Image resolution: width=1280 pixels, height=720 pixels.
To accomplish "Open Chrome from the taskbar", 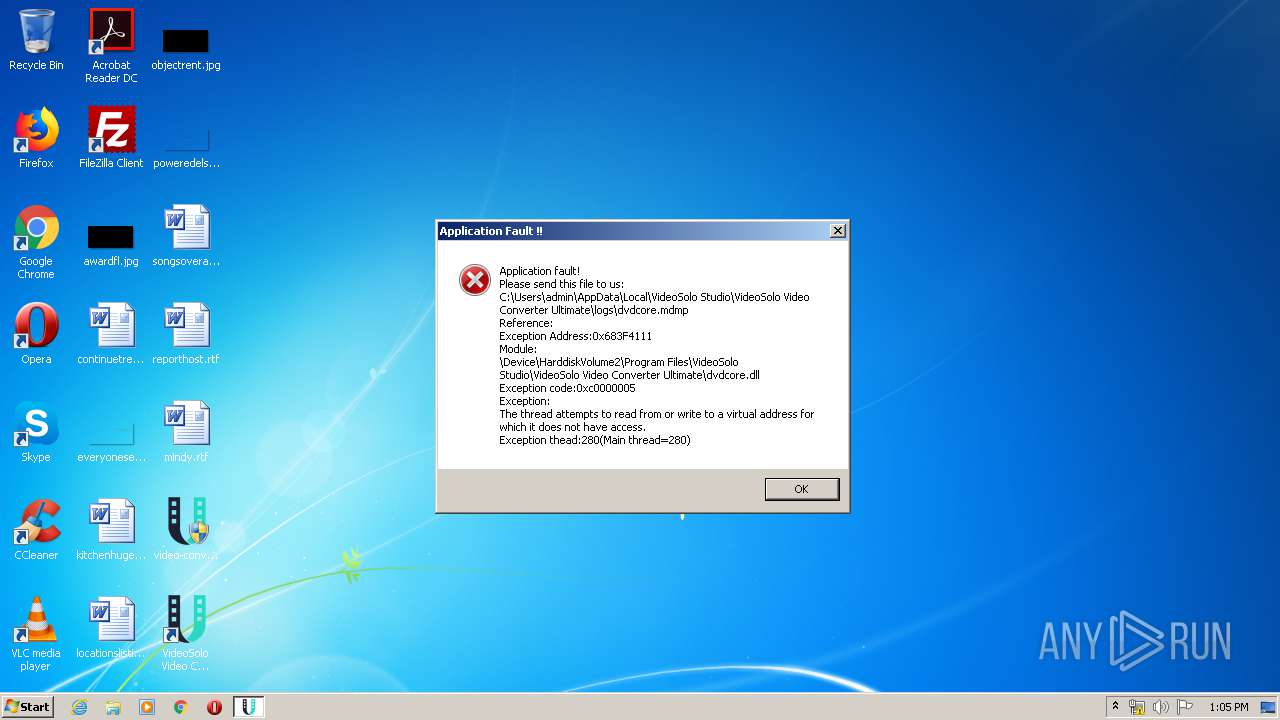I will point(181,707).
